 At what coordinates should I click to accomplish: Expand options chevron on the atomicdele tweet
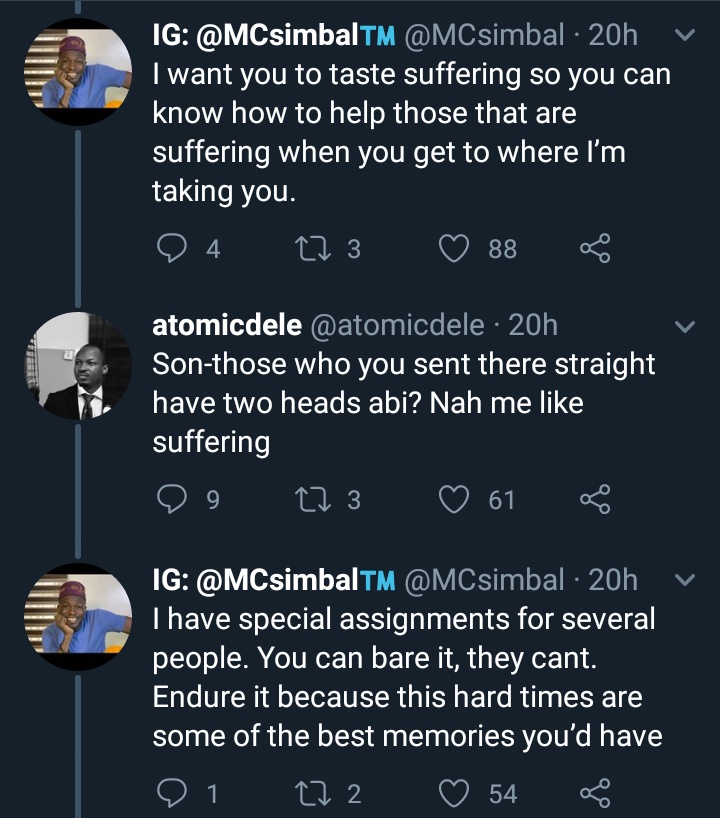[685, 327]
